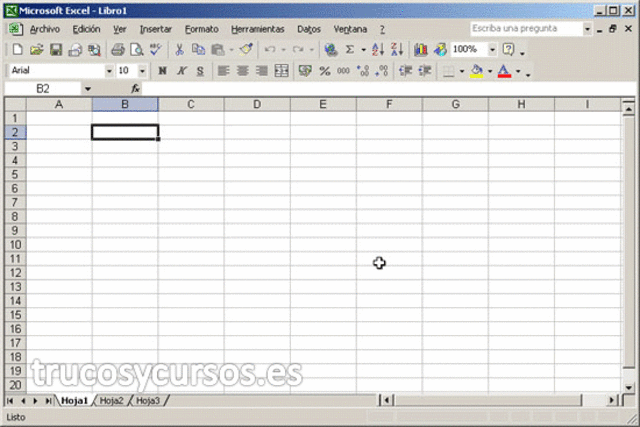Select column D header

click(x=257, y=105)
